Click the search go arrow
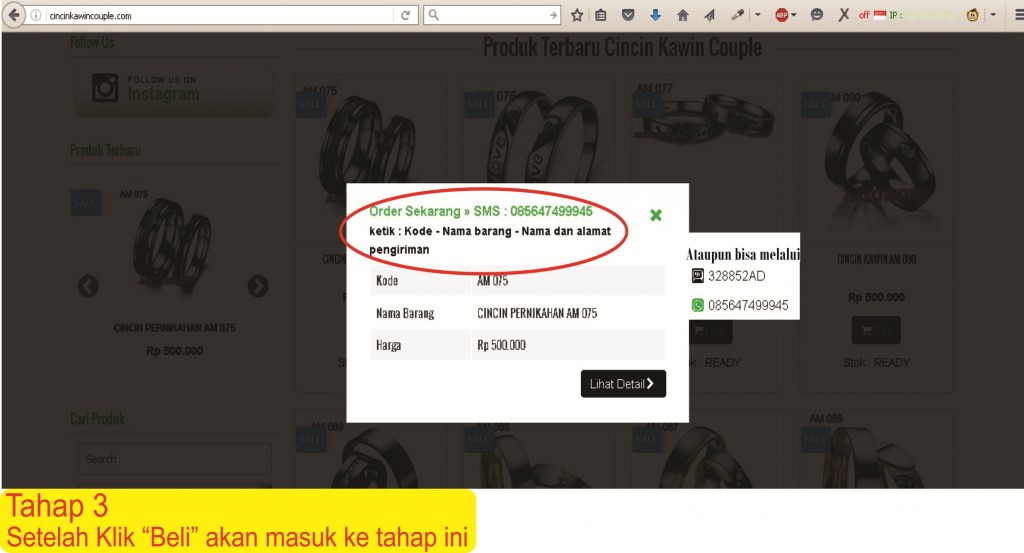 click(x=554, y=15)
